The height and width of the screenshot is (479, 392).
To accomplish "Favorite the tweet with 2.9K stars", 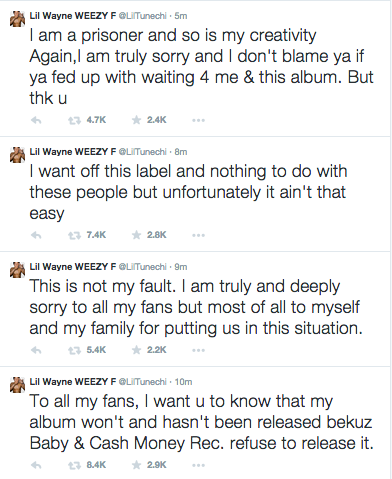I will click(x=136, y=465).
